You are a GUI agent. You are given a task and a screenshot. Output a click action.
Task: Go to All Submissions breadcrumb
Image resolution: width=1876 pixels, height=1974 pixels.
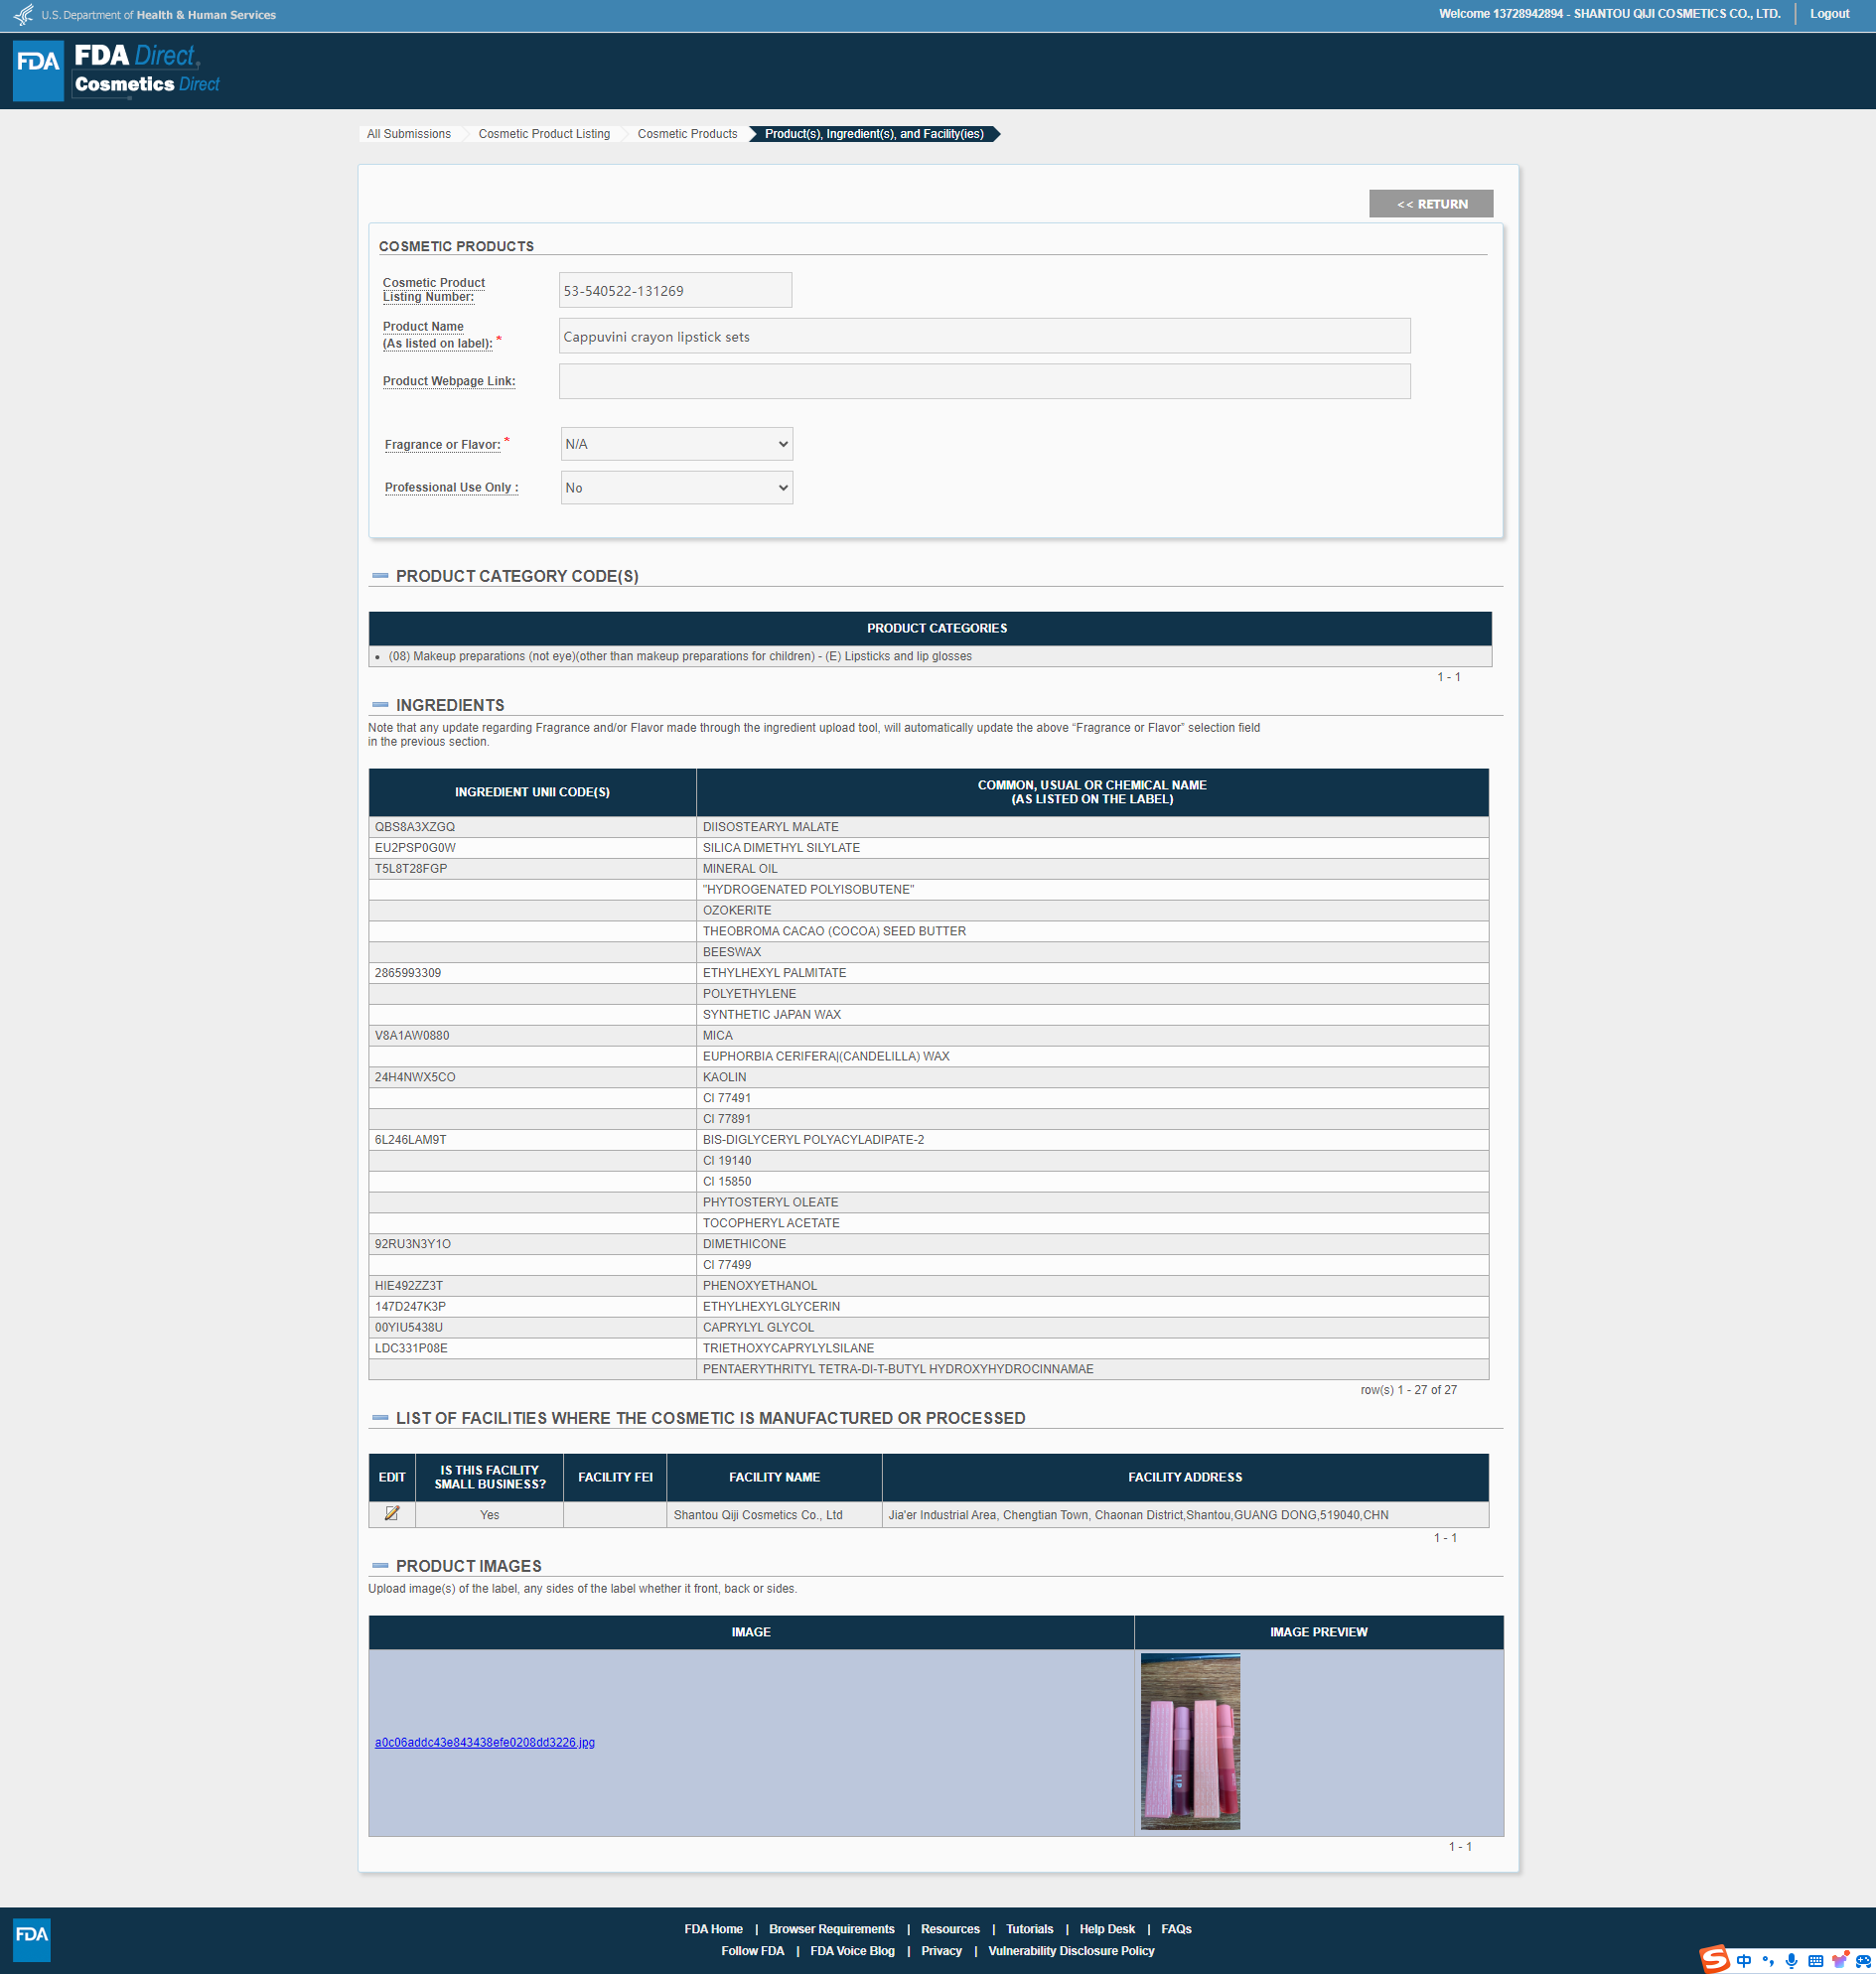(408, 134)
